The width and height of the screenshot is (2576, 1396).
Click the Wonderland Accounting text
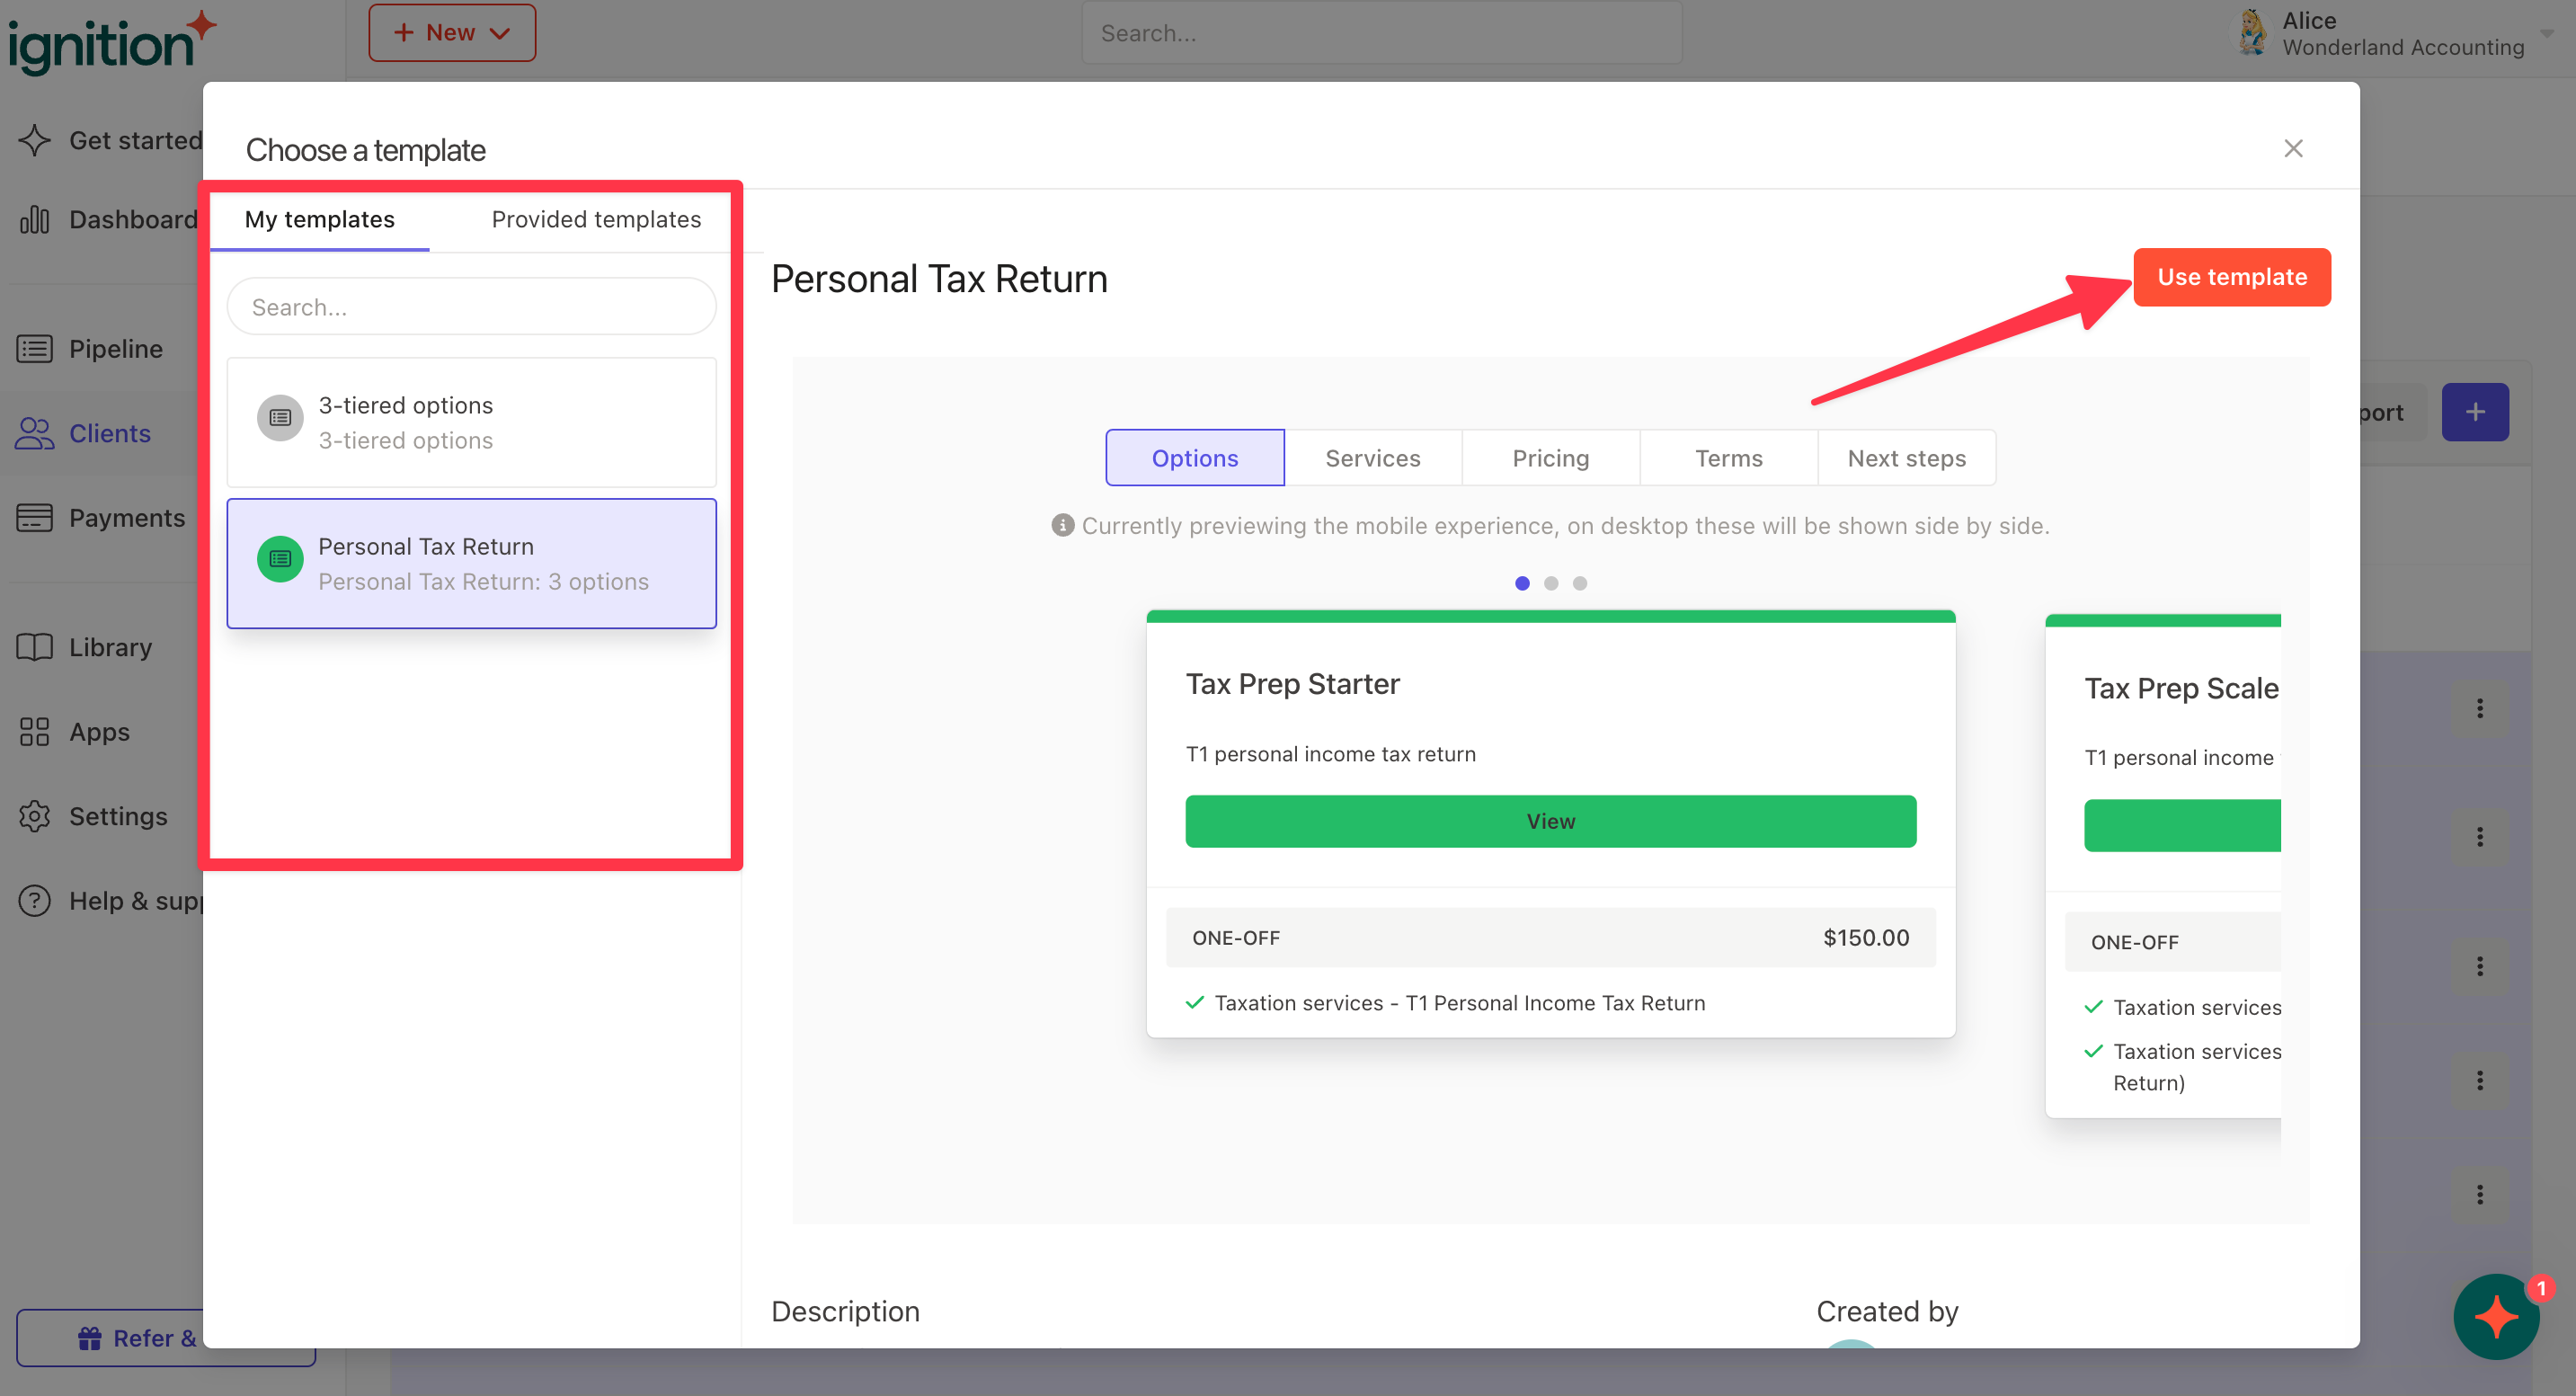2403,47
